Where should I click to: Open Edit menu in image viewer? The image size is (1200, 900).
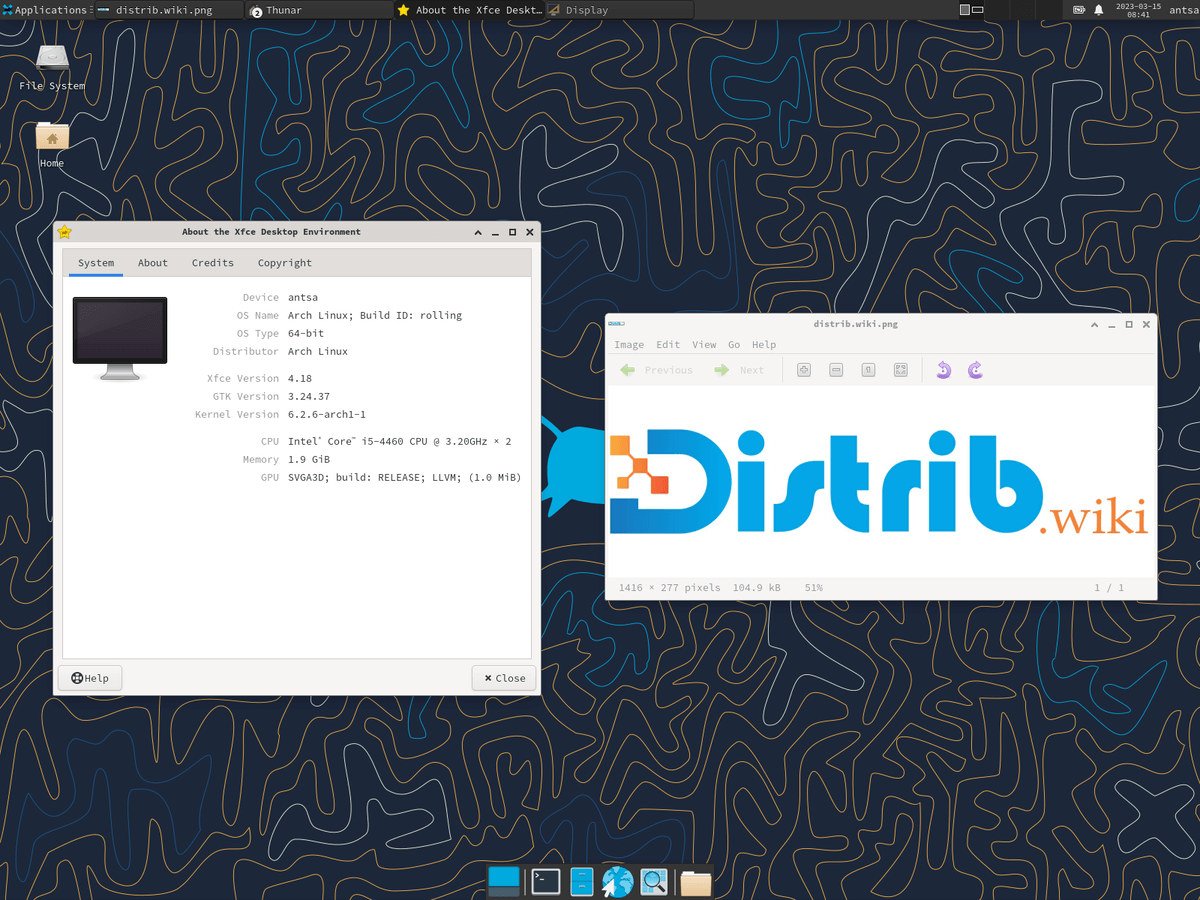668,345
